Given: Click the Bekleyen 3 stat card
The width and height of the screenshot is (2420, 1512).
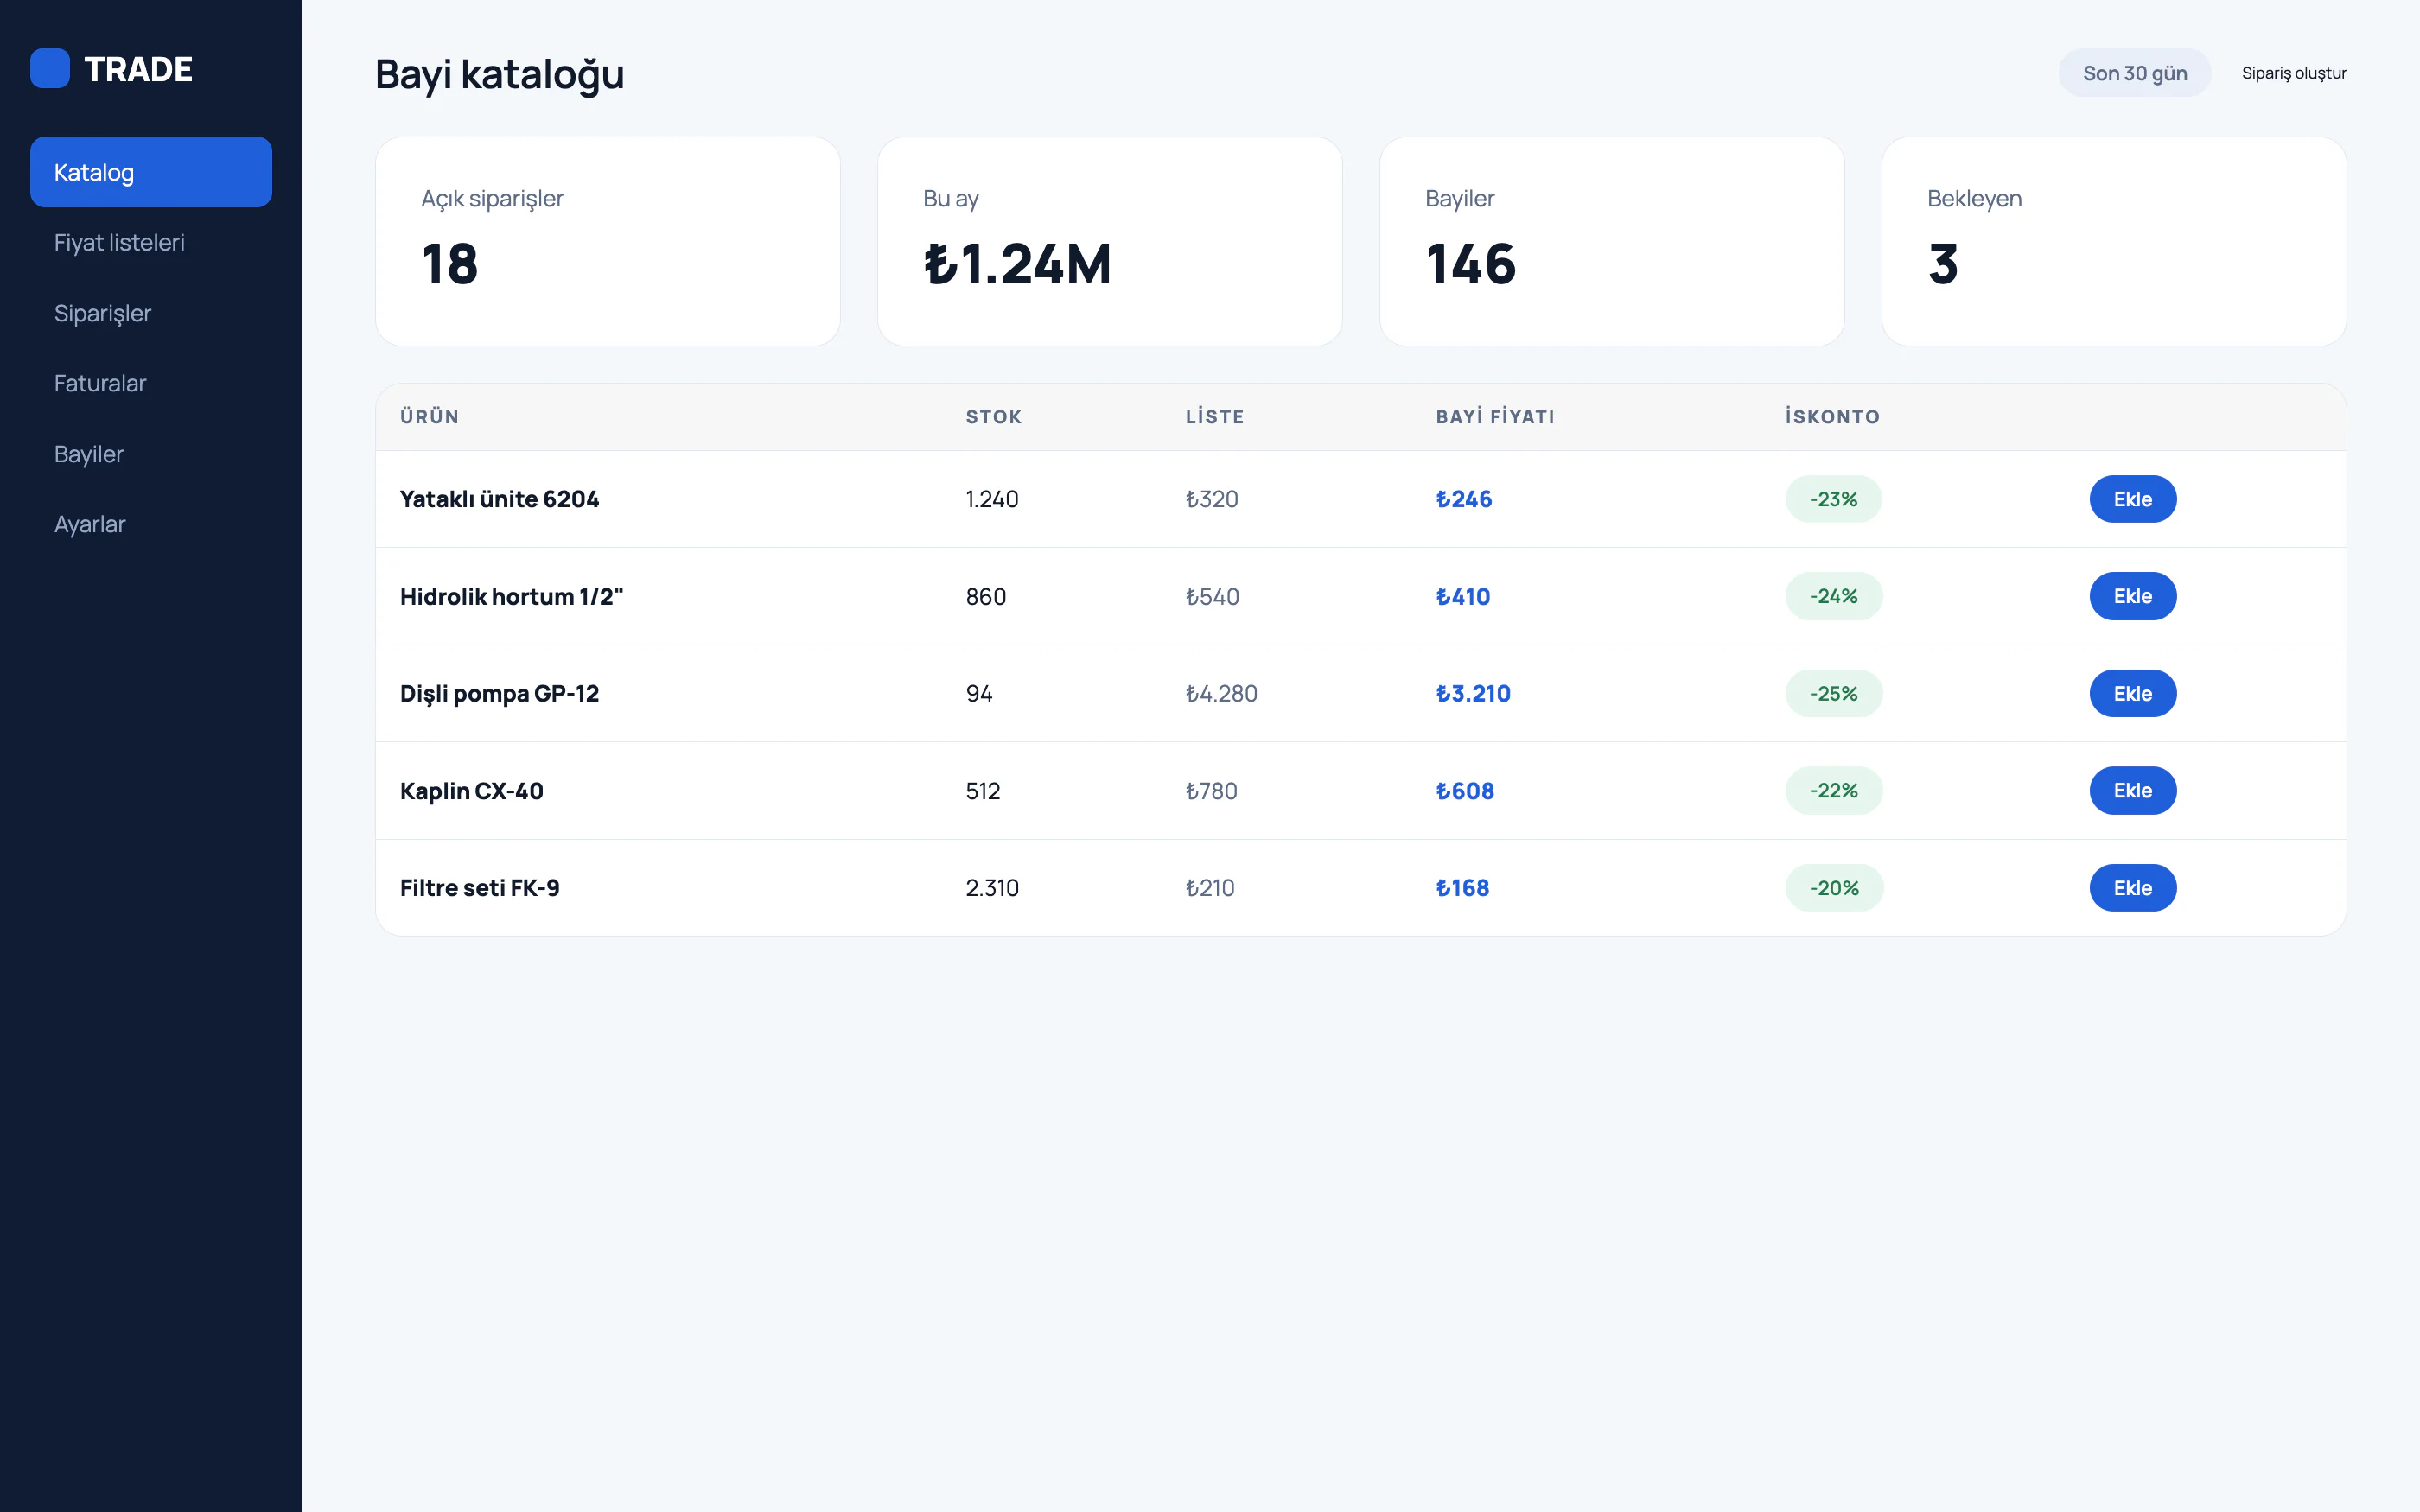Looking at the screenshot, I should 2113,241.
